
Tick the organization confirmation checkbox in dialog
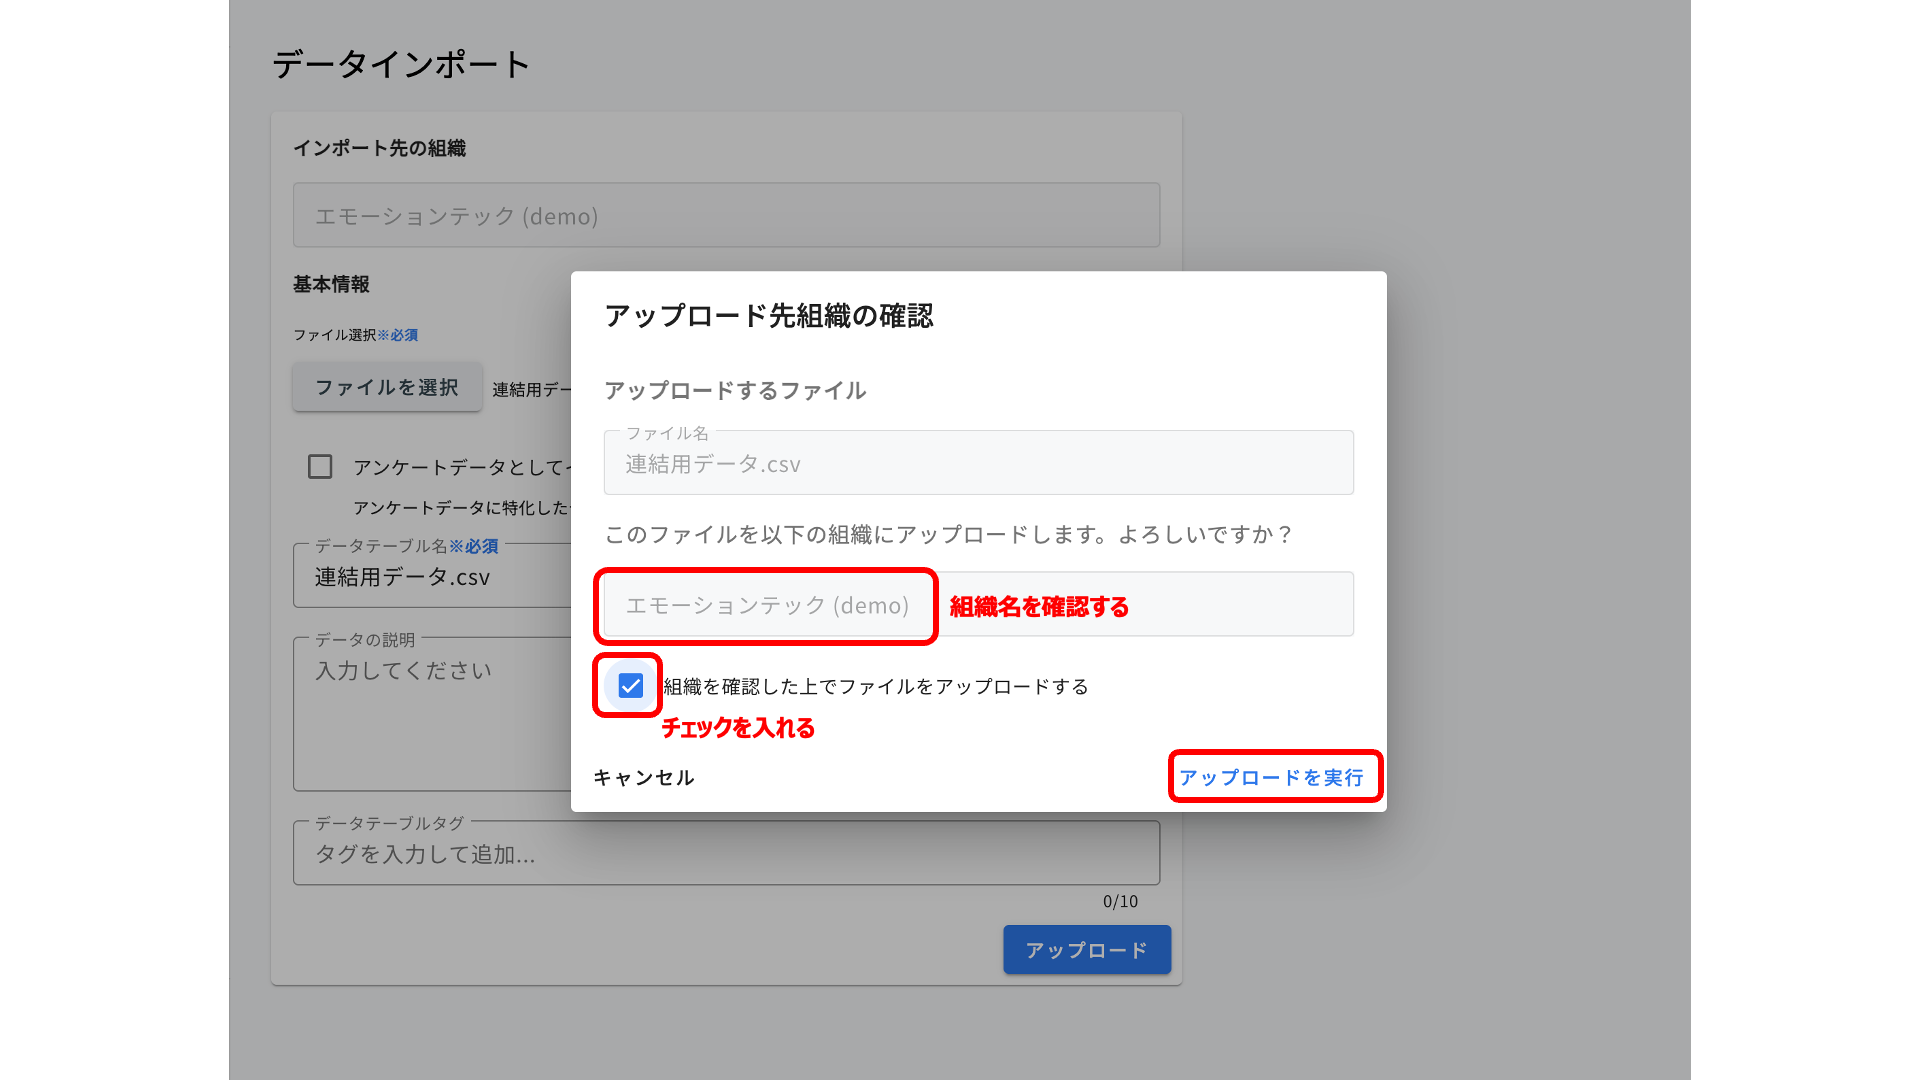click(630, 686)
